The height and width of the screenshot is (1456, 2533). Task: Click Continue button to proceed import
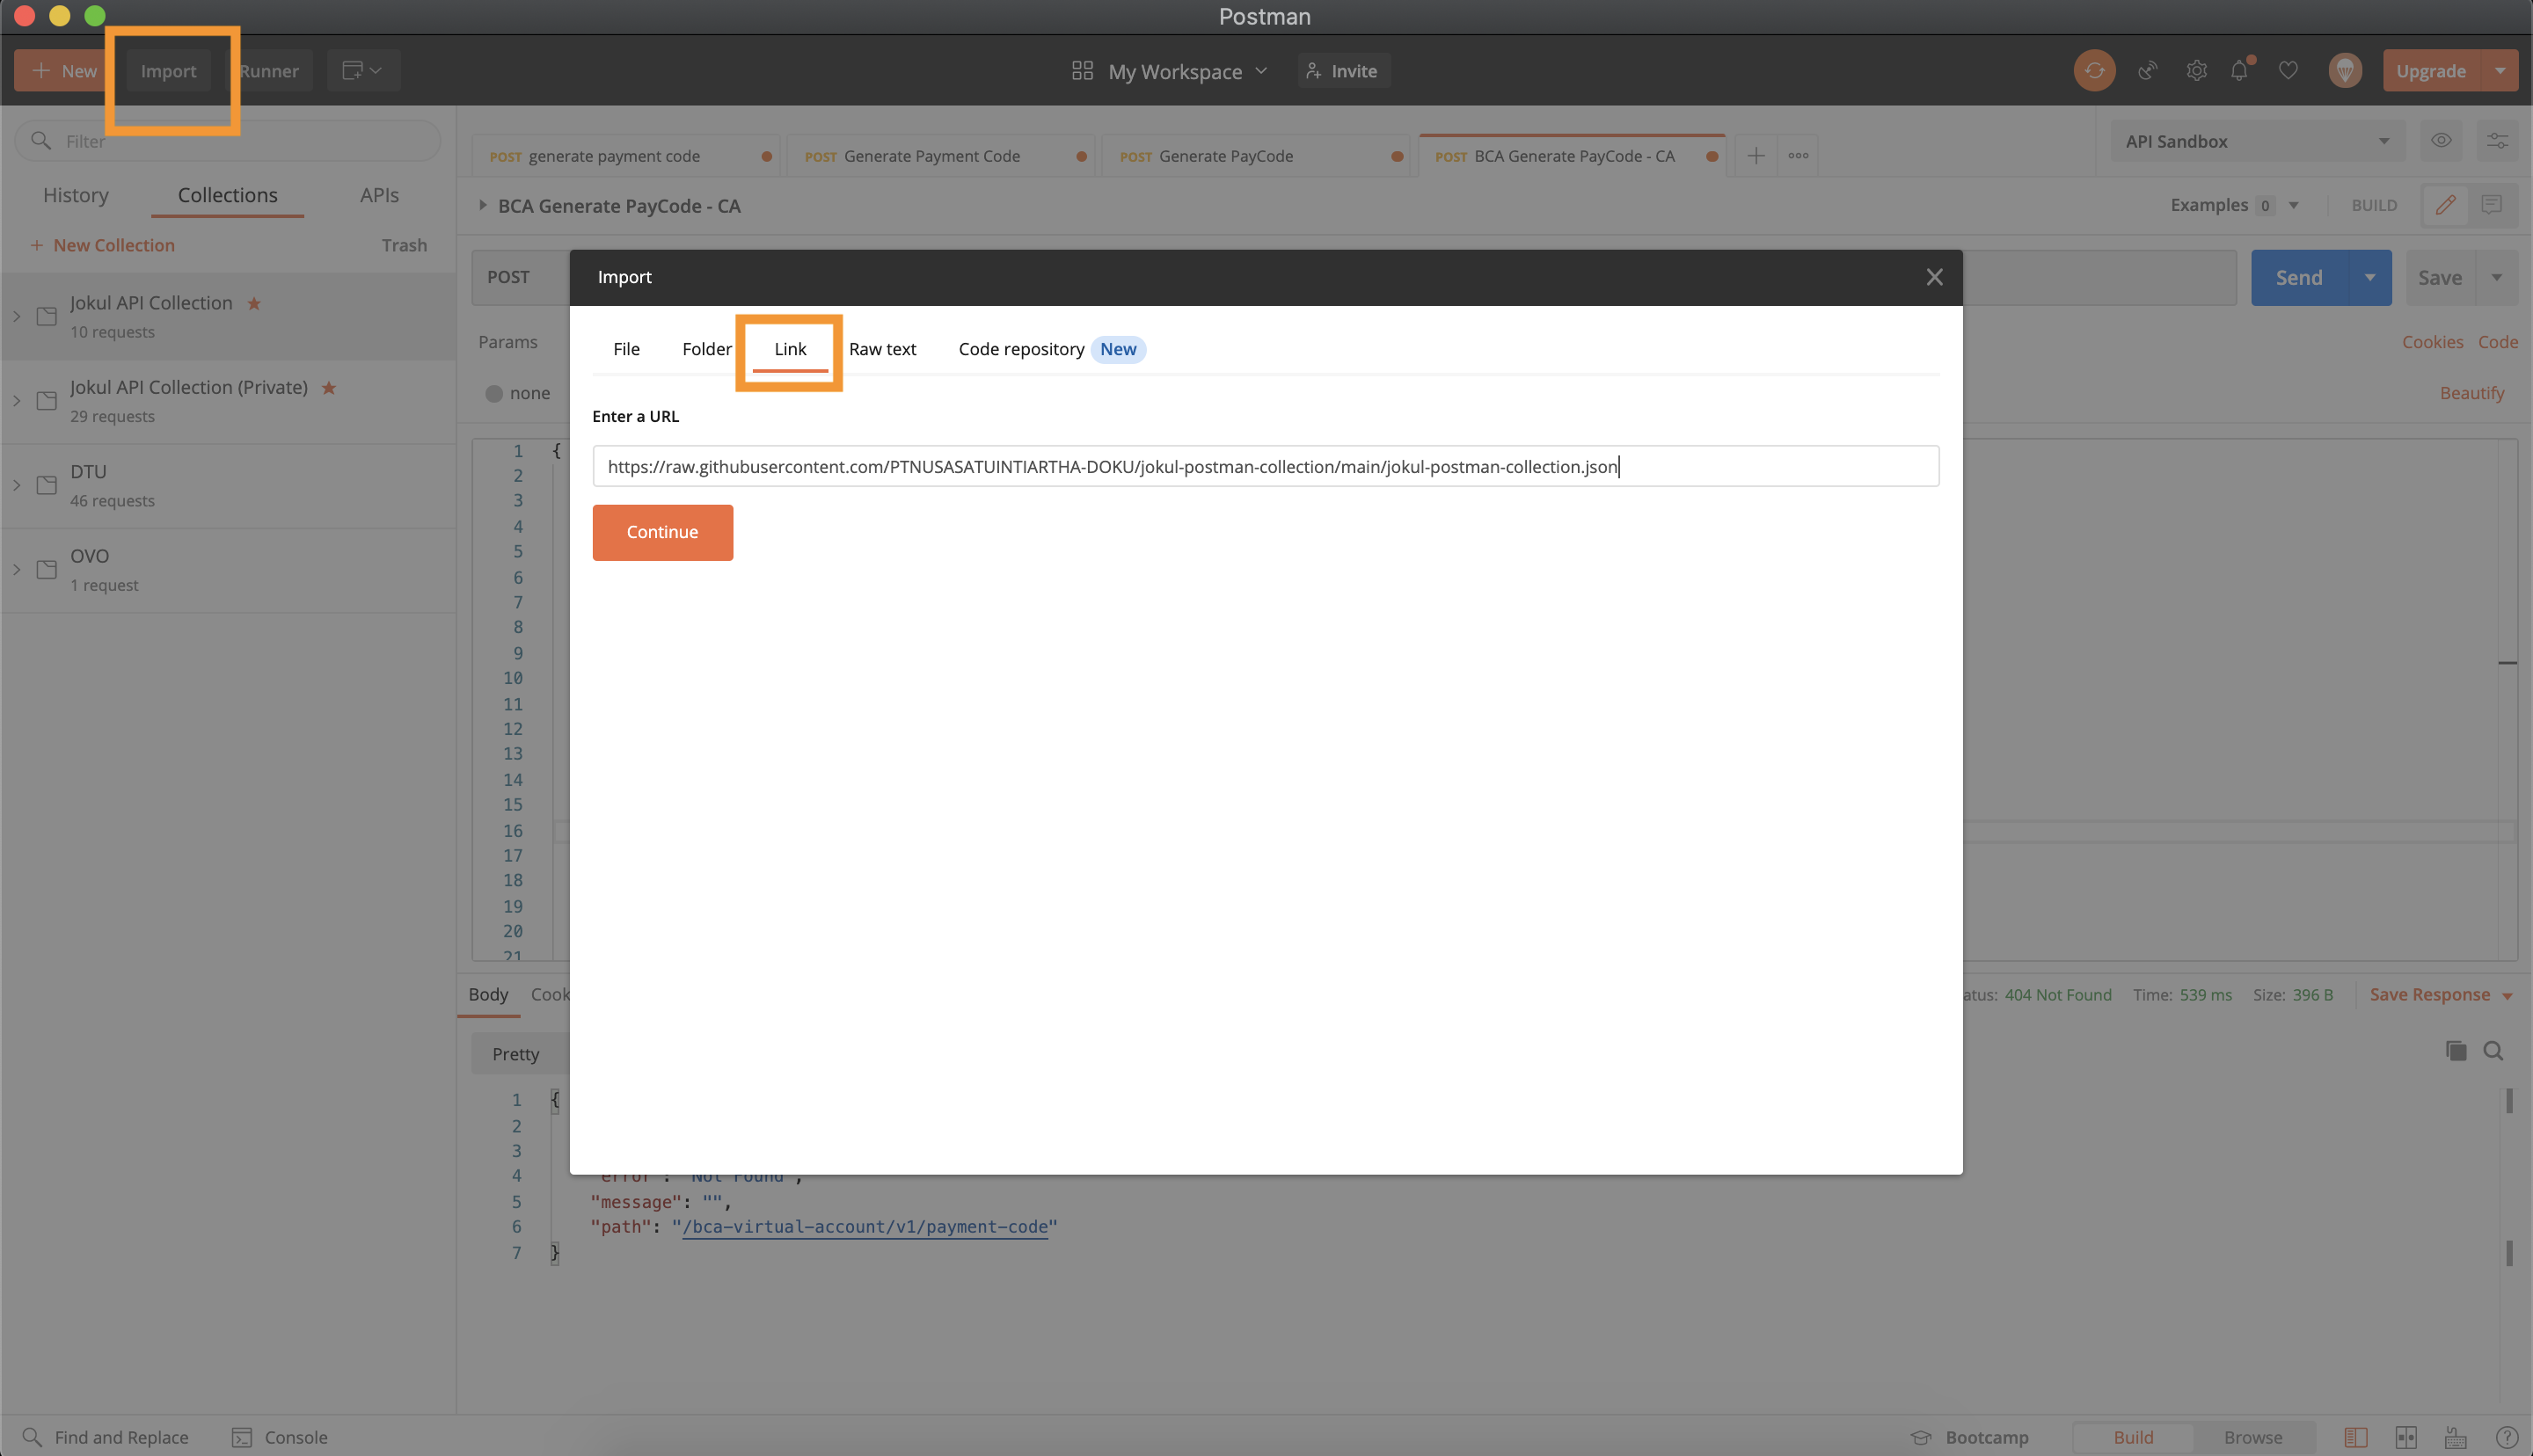[663, 532]
